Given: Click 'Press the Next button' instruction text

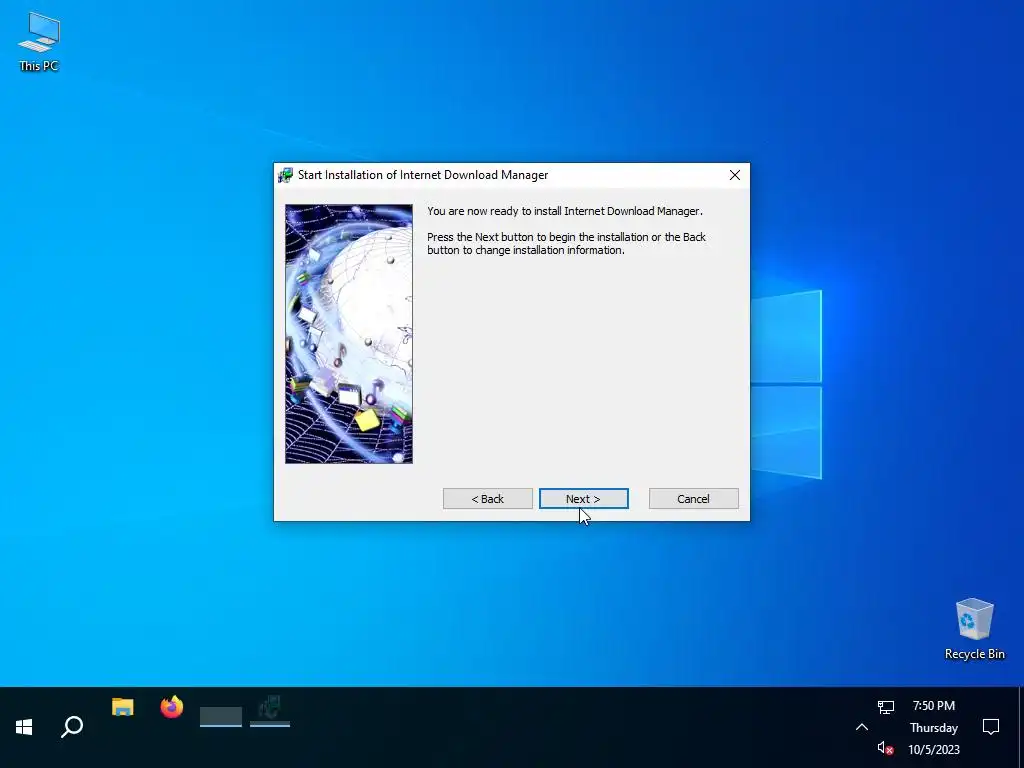Looking at the screenshot, I should coord(566,244).
